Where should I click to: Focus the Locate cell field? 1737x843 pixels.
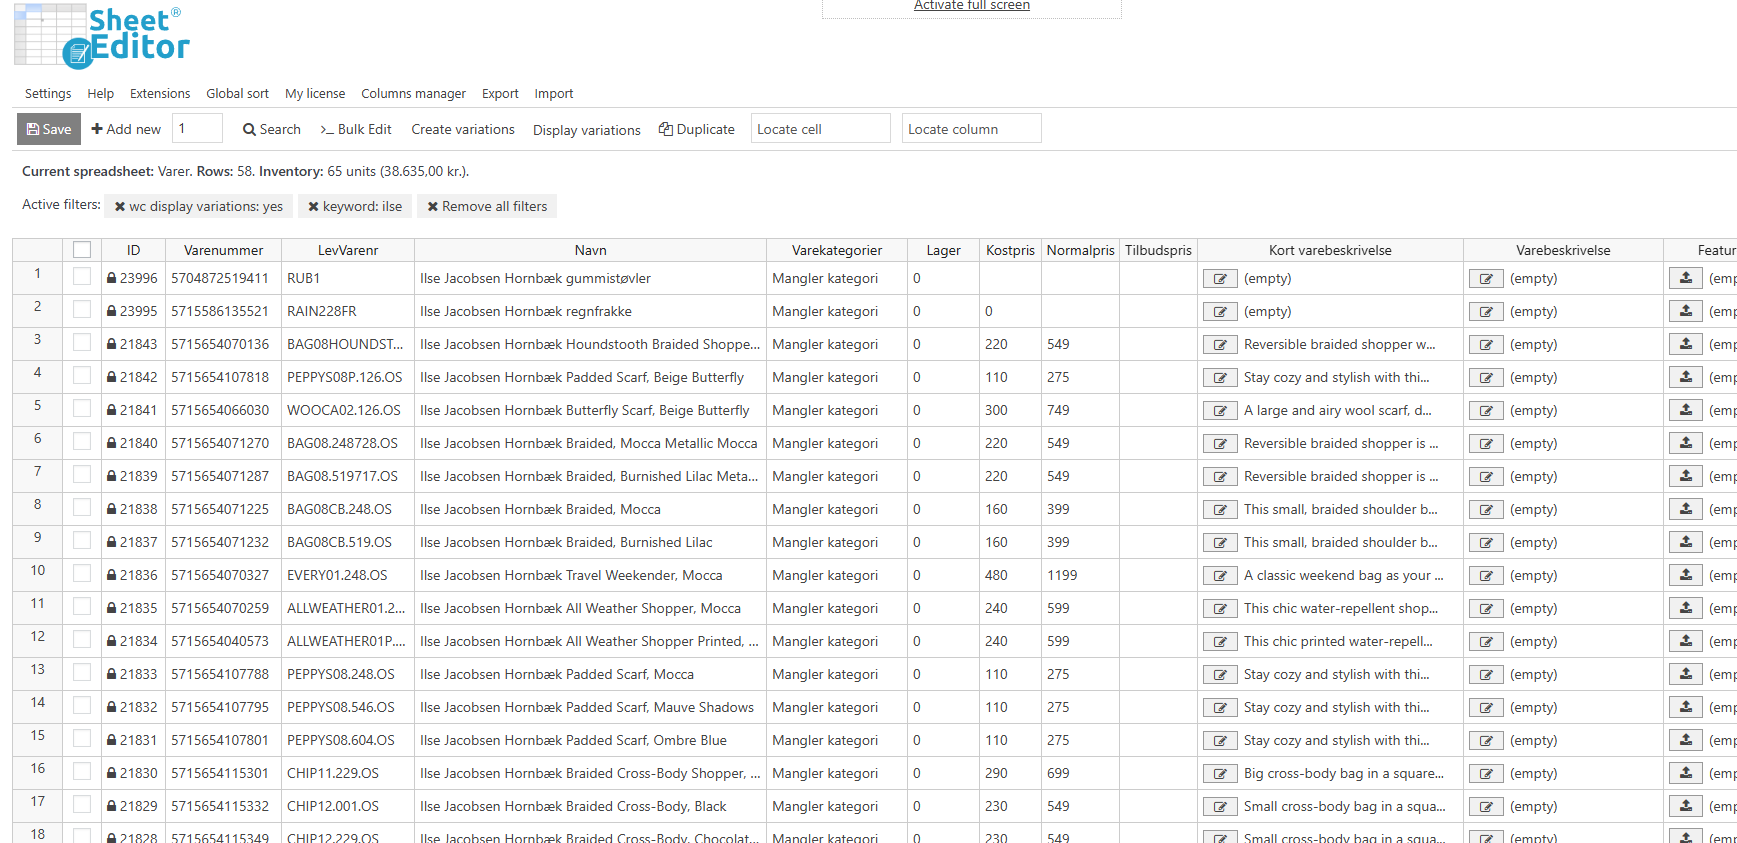click(x=820, y=128)
